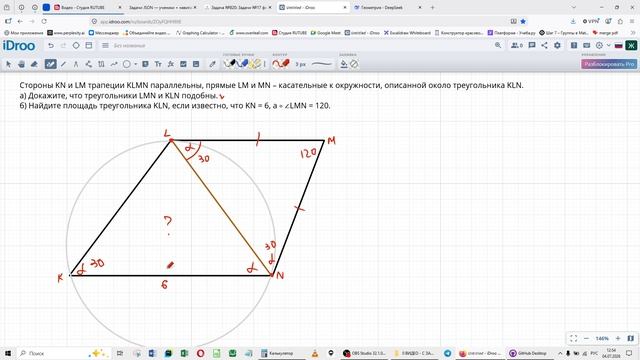Image resolution: width=640 pixels, height=360 pixels.
Task: Zoom out with the minus button
Action: coord(587,338)
